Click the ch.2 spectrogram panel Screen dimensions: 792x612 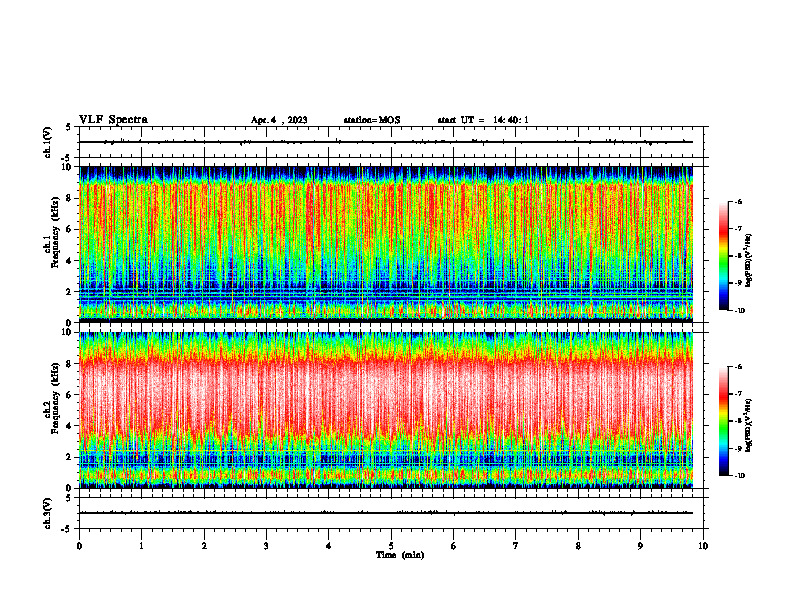coord(386,410)
